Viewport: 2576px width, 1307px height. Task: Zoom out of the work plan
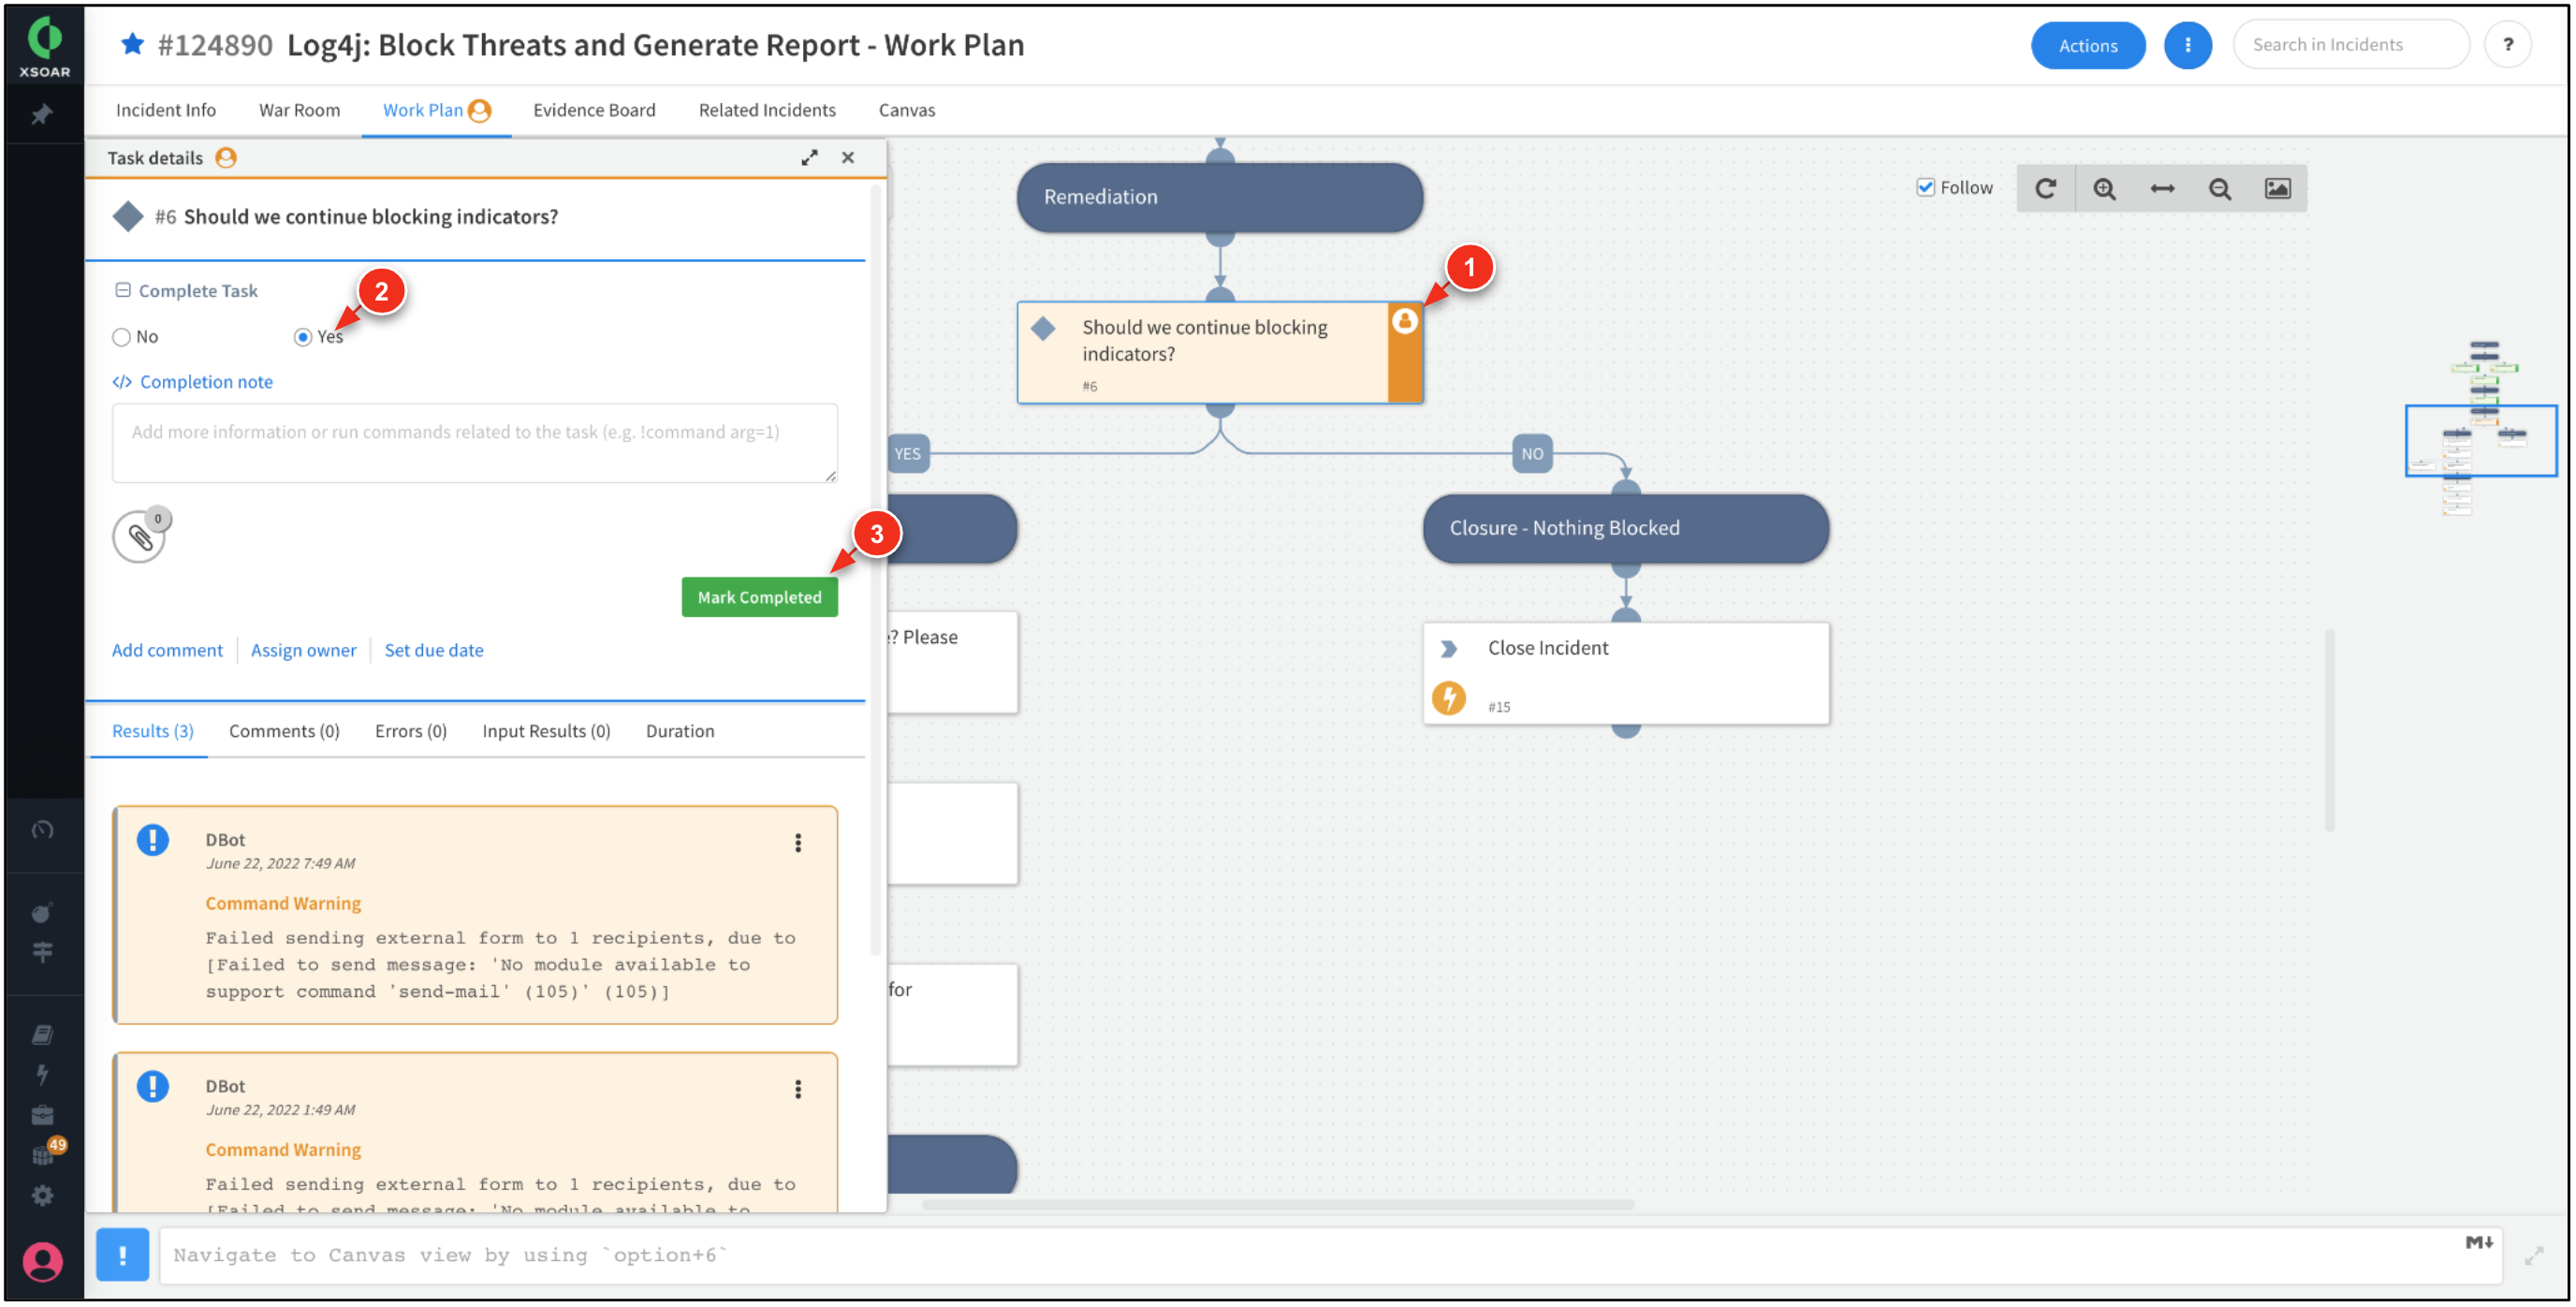(2219, 189)
